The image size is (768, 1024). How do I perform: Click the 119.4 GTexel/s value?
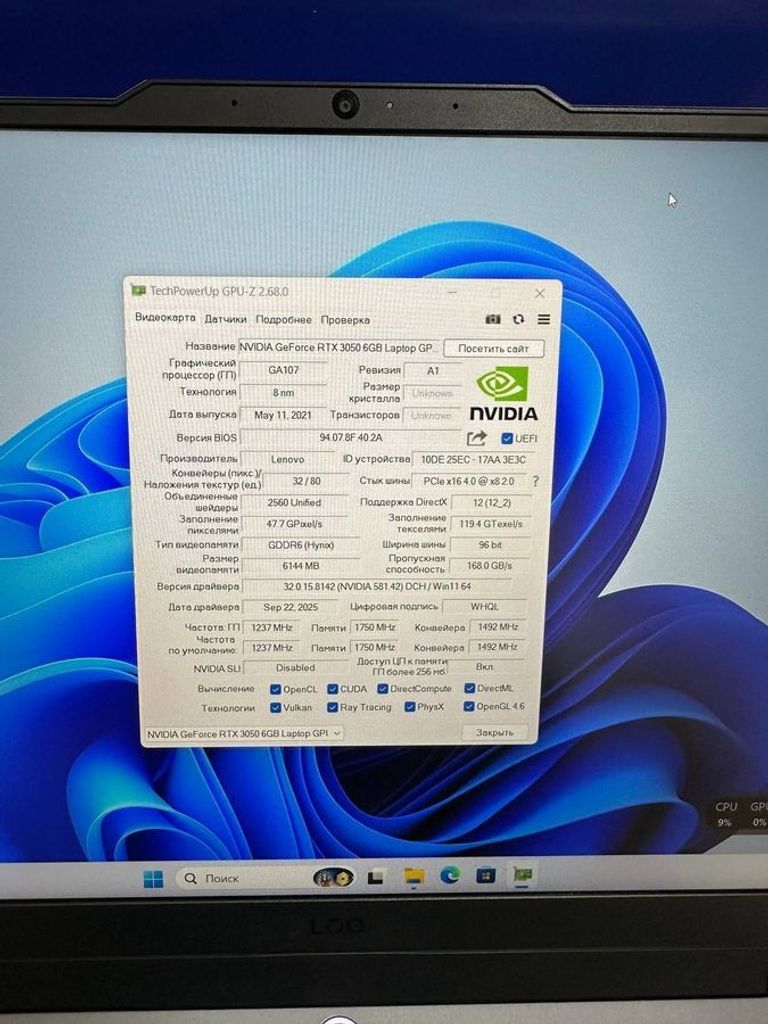click(490, 524)
